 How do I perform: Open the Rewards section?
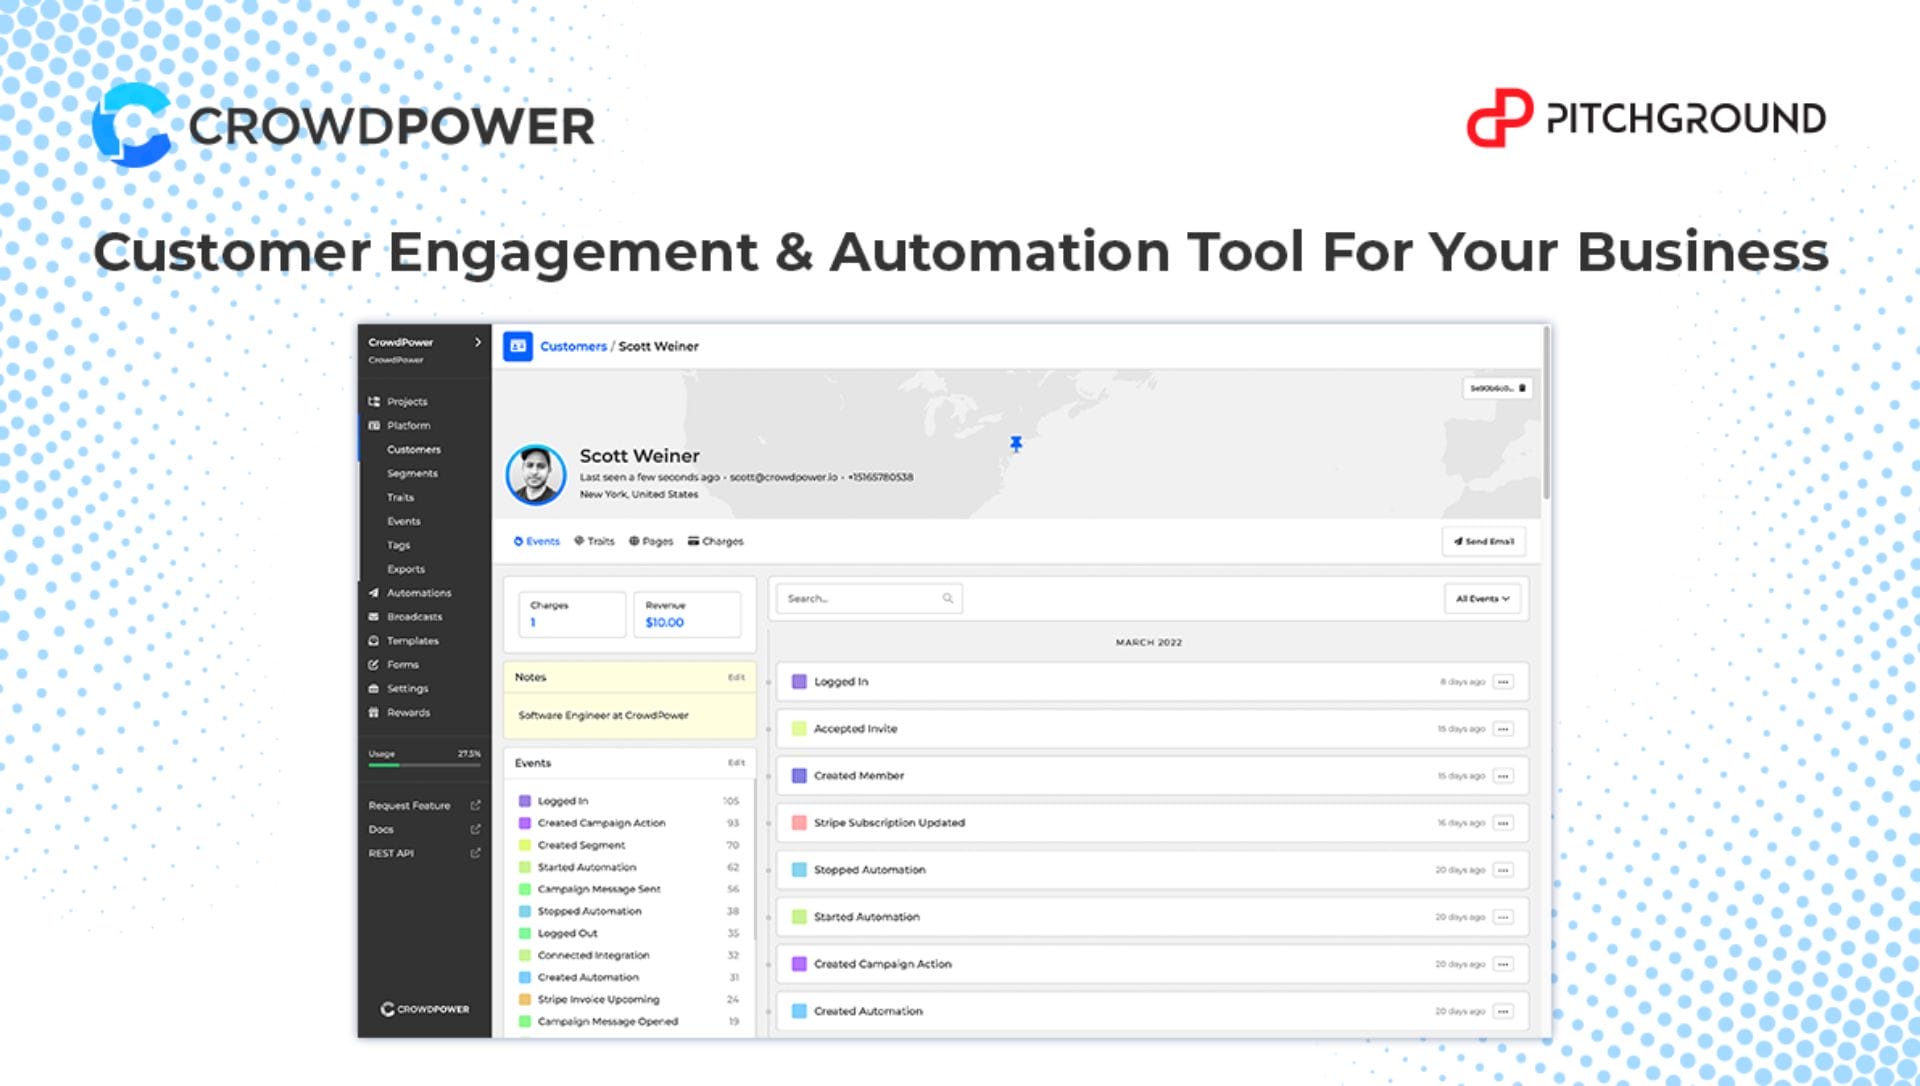pos(408,713)
